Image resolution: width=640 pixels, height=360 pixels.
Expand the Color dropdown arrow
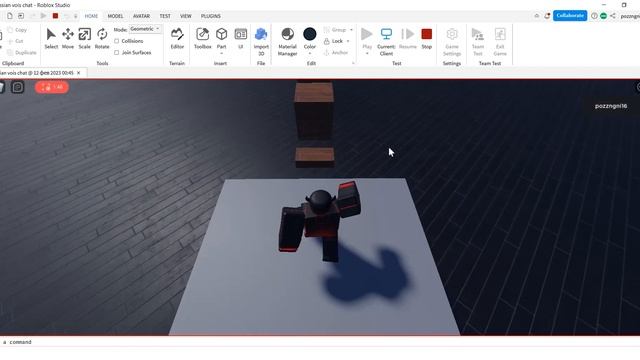[310, 53]
